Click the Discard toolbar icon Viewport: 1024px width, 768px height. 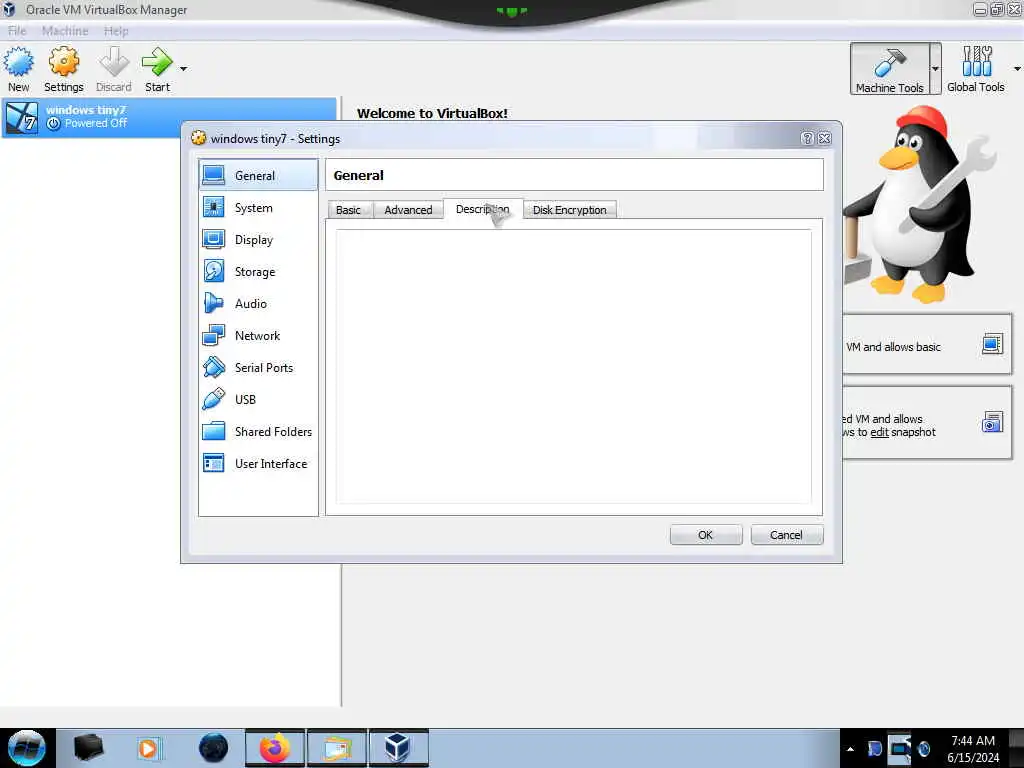114,69
